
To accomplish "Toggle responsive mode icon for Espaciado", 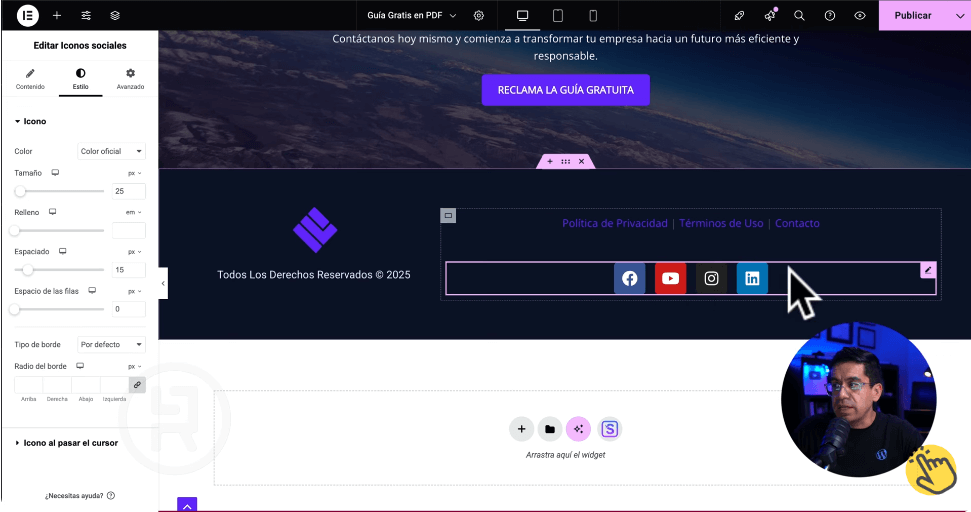I will tap(63, 251).
